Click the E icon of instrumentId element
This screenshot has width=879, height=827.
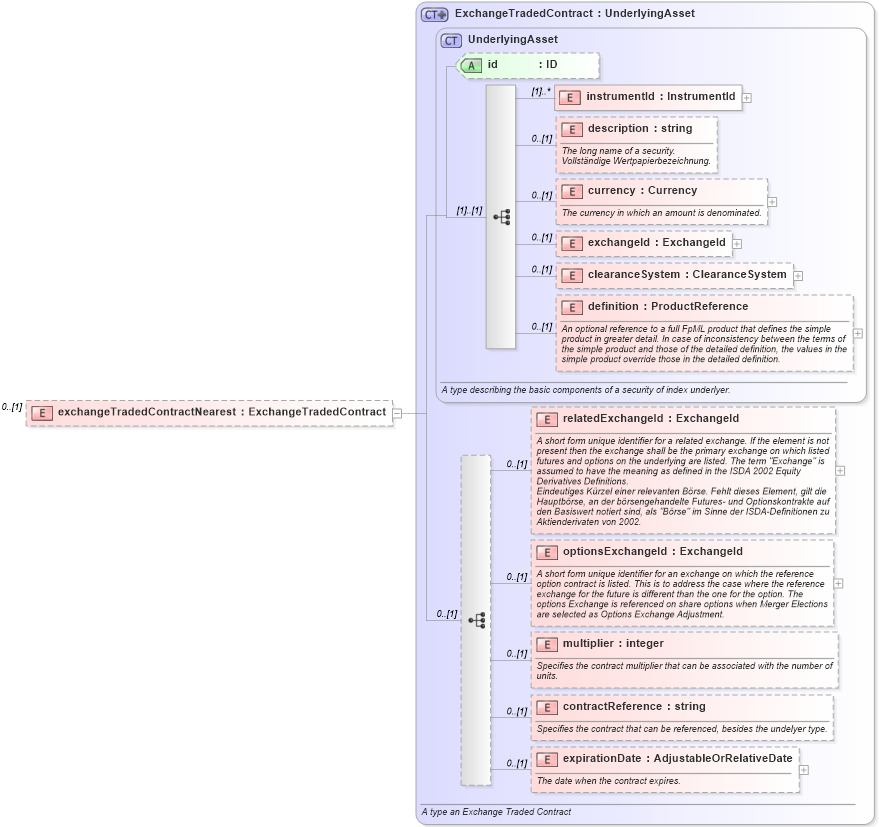click(x=570, y=98)
